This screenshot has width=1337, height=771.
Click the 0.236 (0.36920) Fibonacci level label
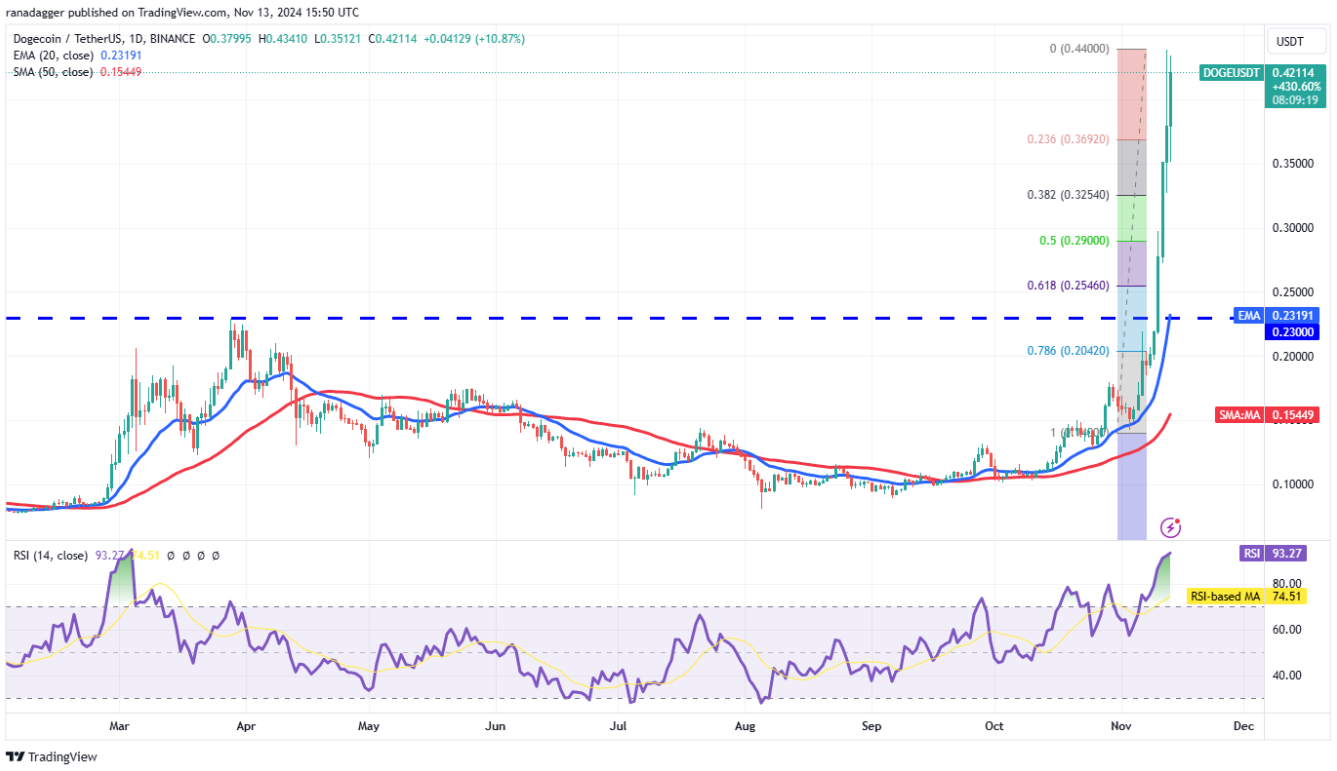pyautogui.click(x=1066, y=140)
